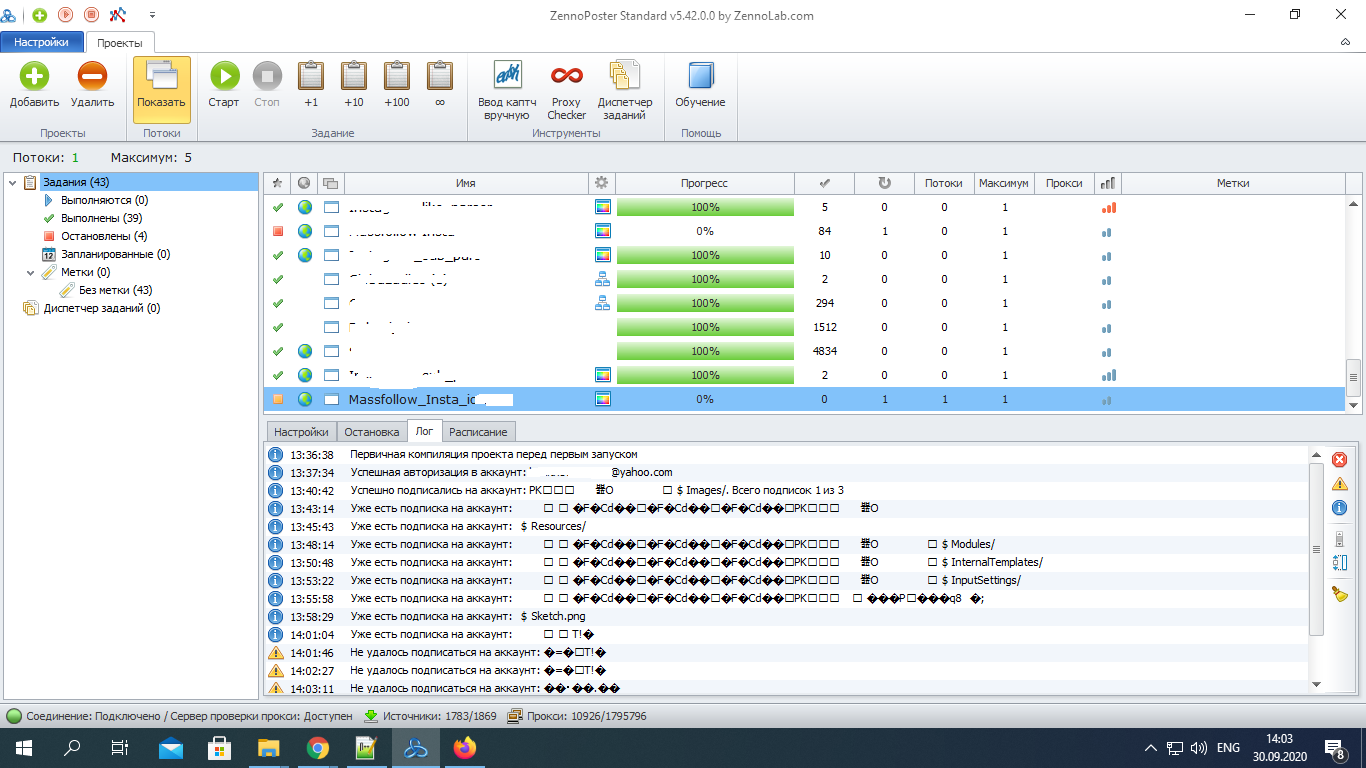Open the Остановка tab
1366x768 pixels.
(372, 432)
